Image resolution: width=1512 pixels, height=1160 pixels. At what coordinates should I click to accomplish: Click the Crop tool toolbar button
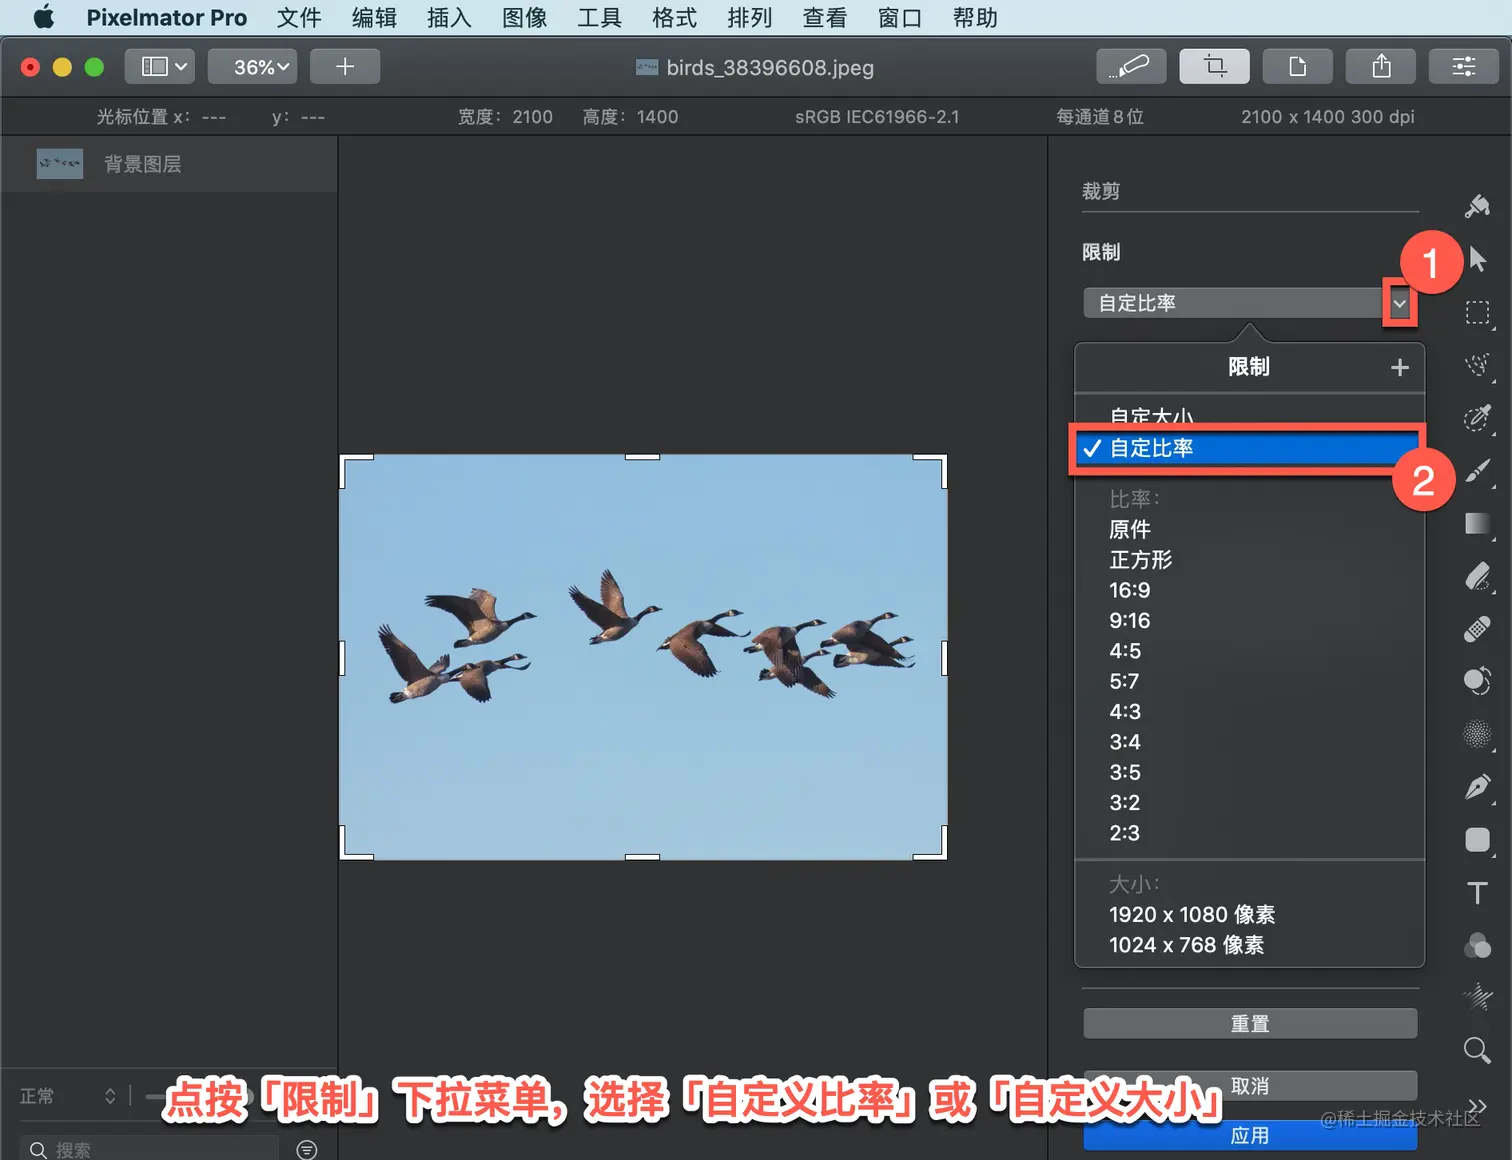pos(1215,67)
